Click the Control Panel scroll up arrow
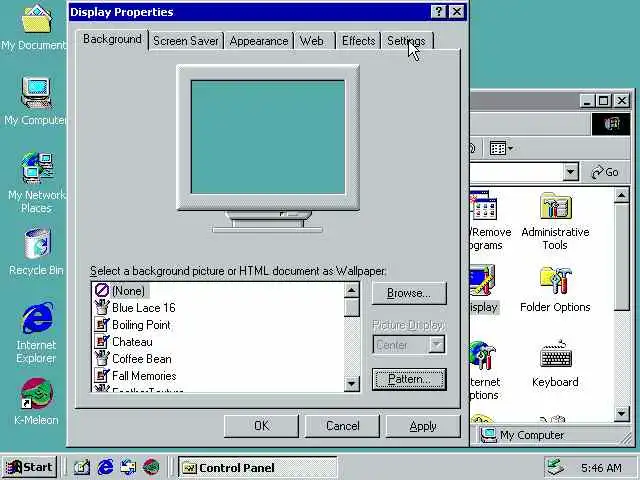Image resolution: width=640 pixels, height=480 pixels. click(x=621, y=196)
